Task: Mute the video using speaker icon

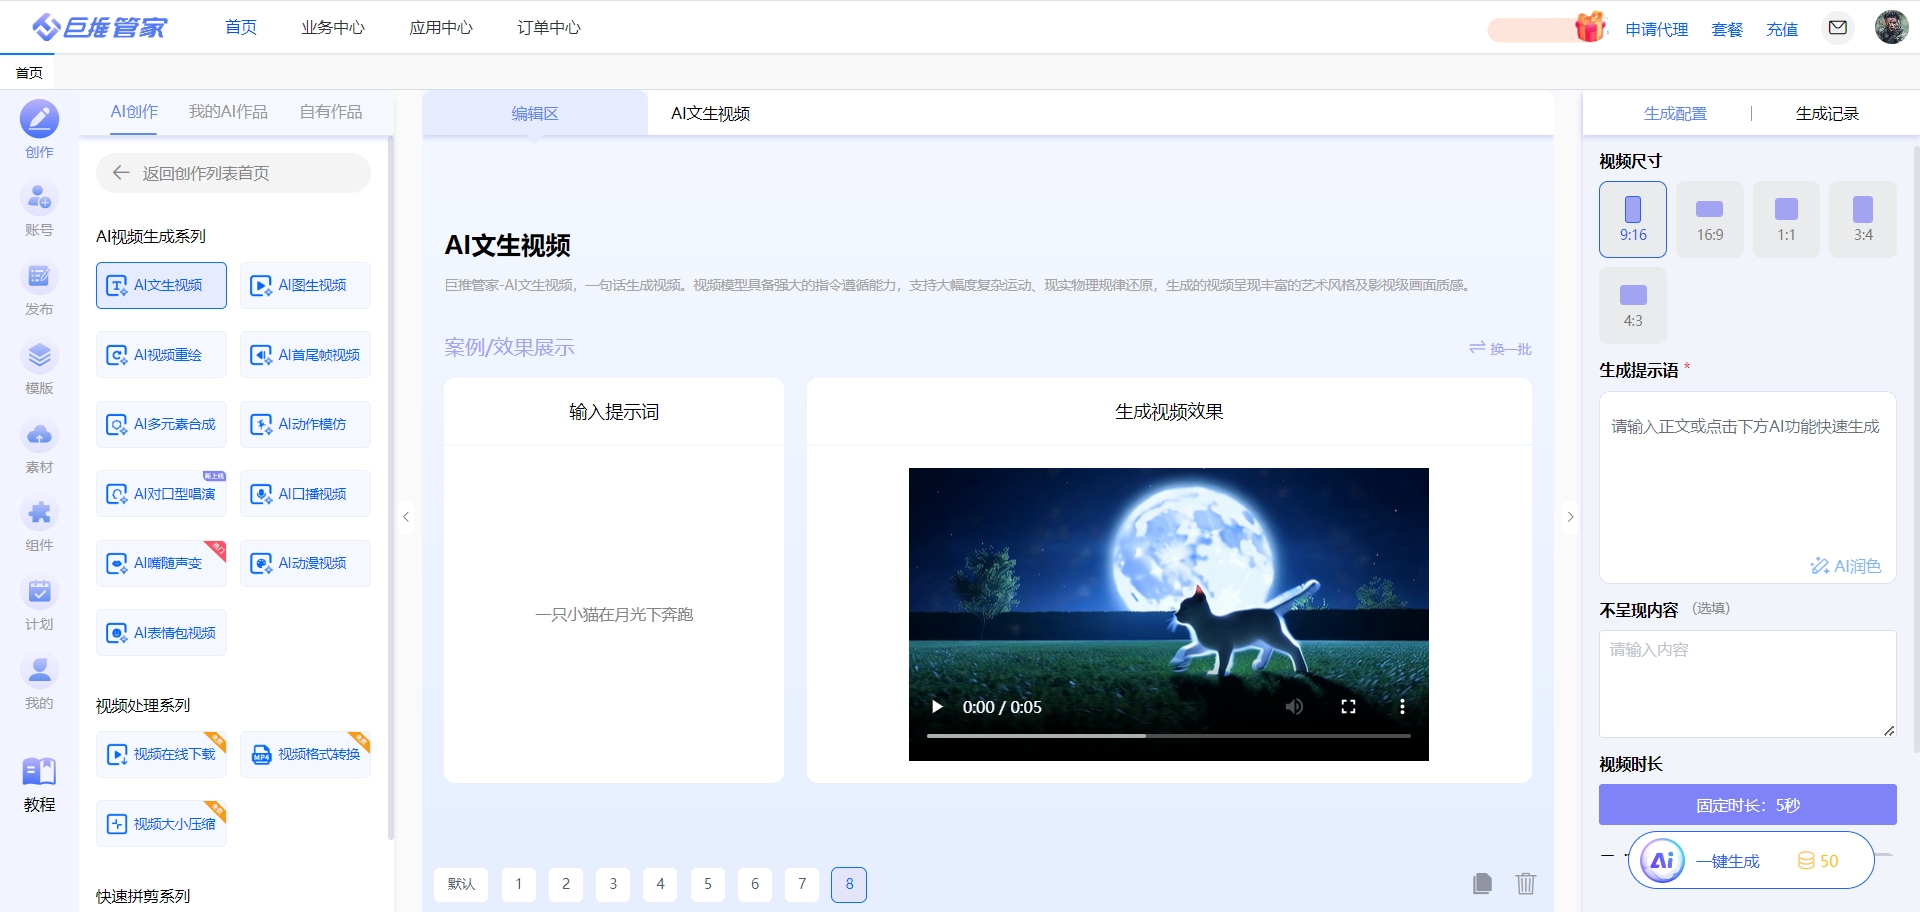Action: point(1294,707)
